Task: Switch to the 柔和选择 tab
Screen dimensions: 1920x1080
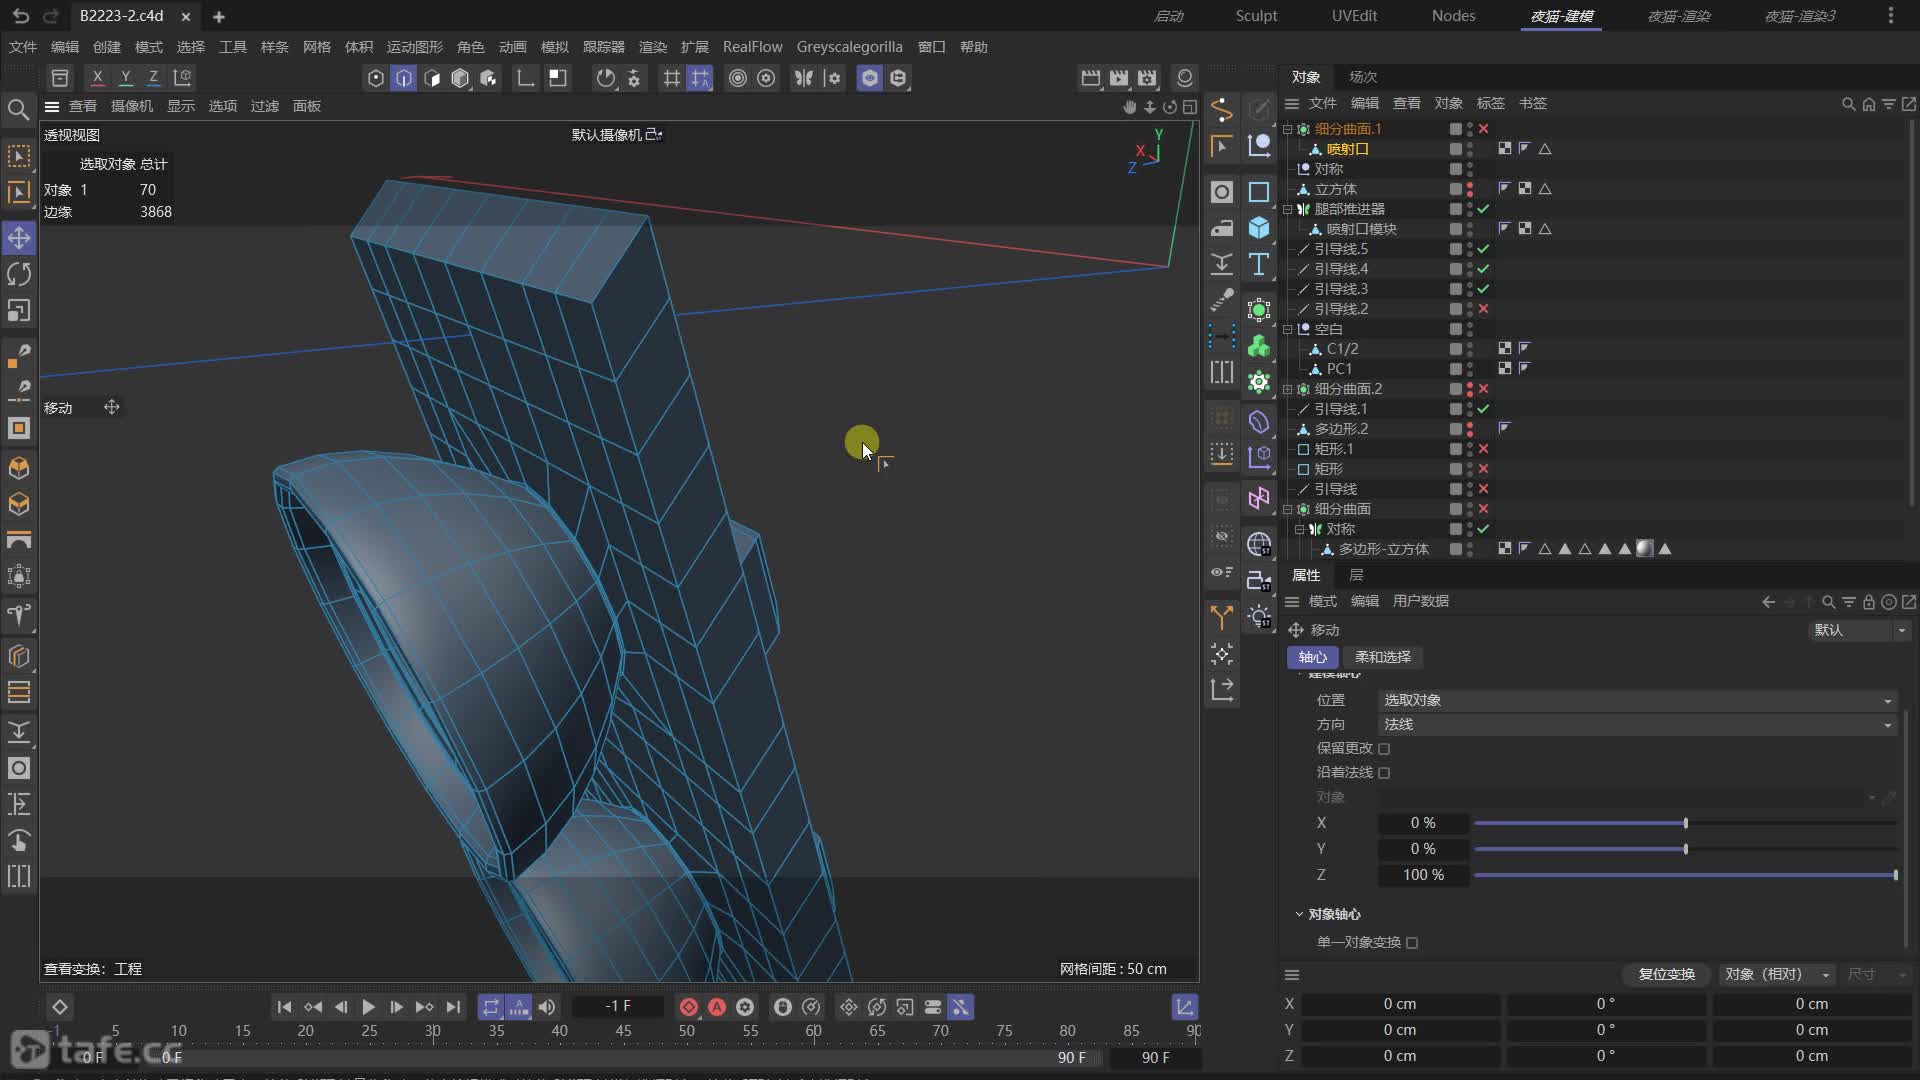Action: click(1382, 657)
